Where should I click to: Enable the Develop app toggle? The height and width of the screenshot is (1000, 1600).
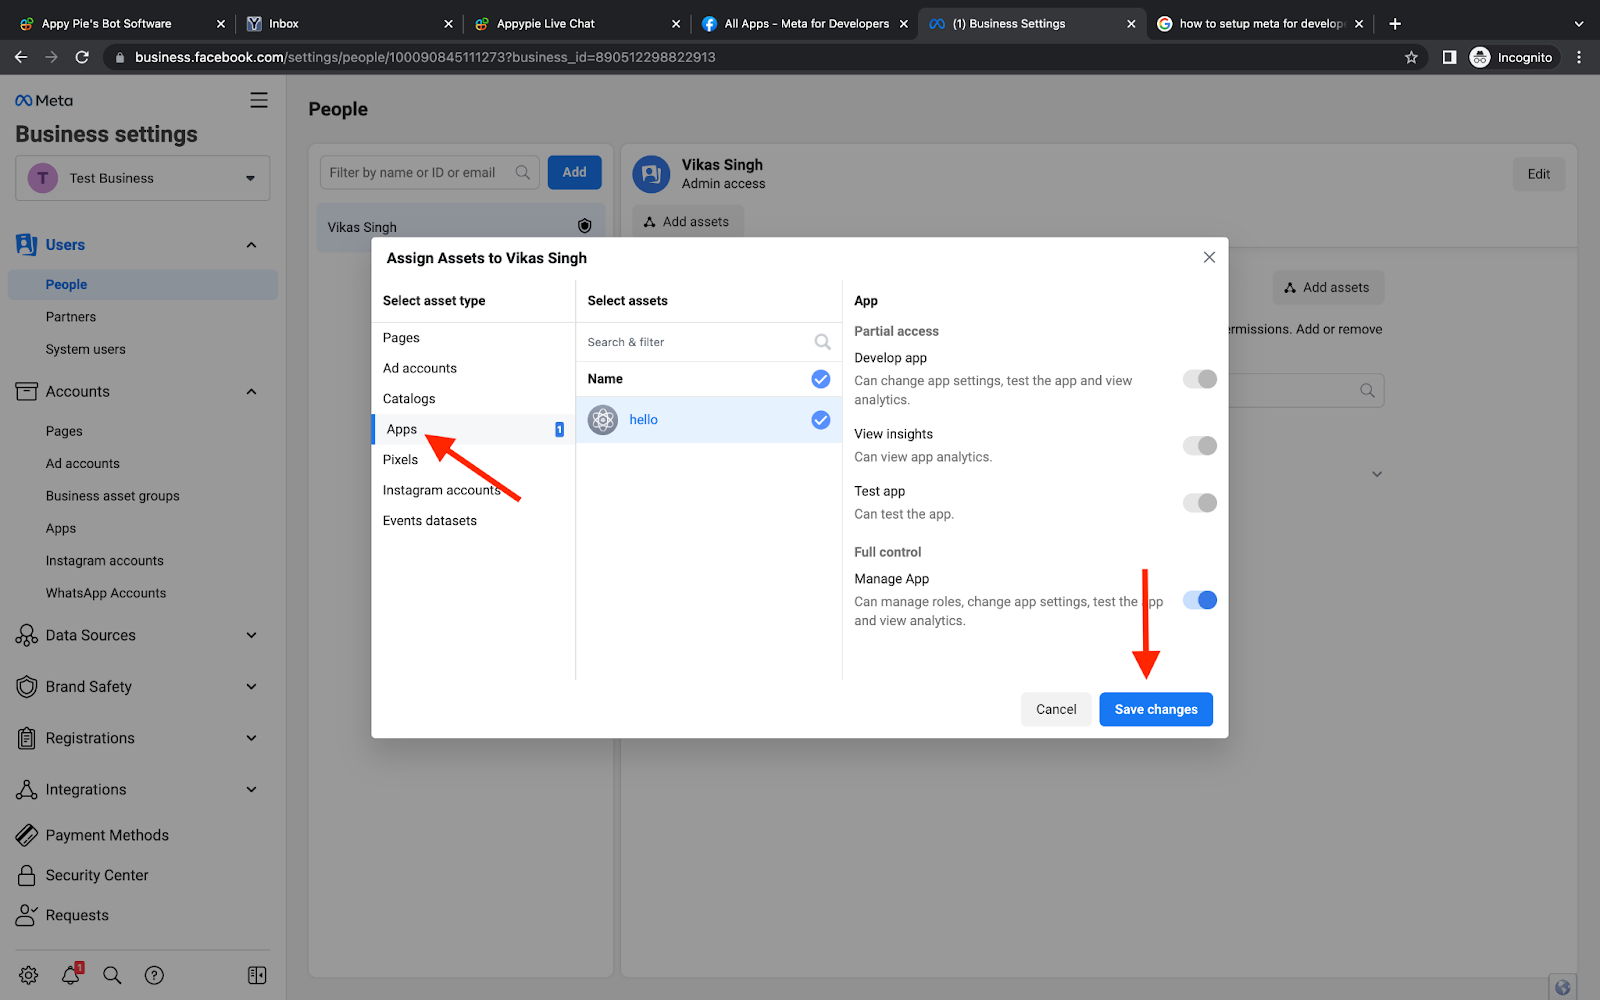1200,379
